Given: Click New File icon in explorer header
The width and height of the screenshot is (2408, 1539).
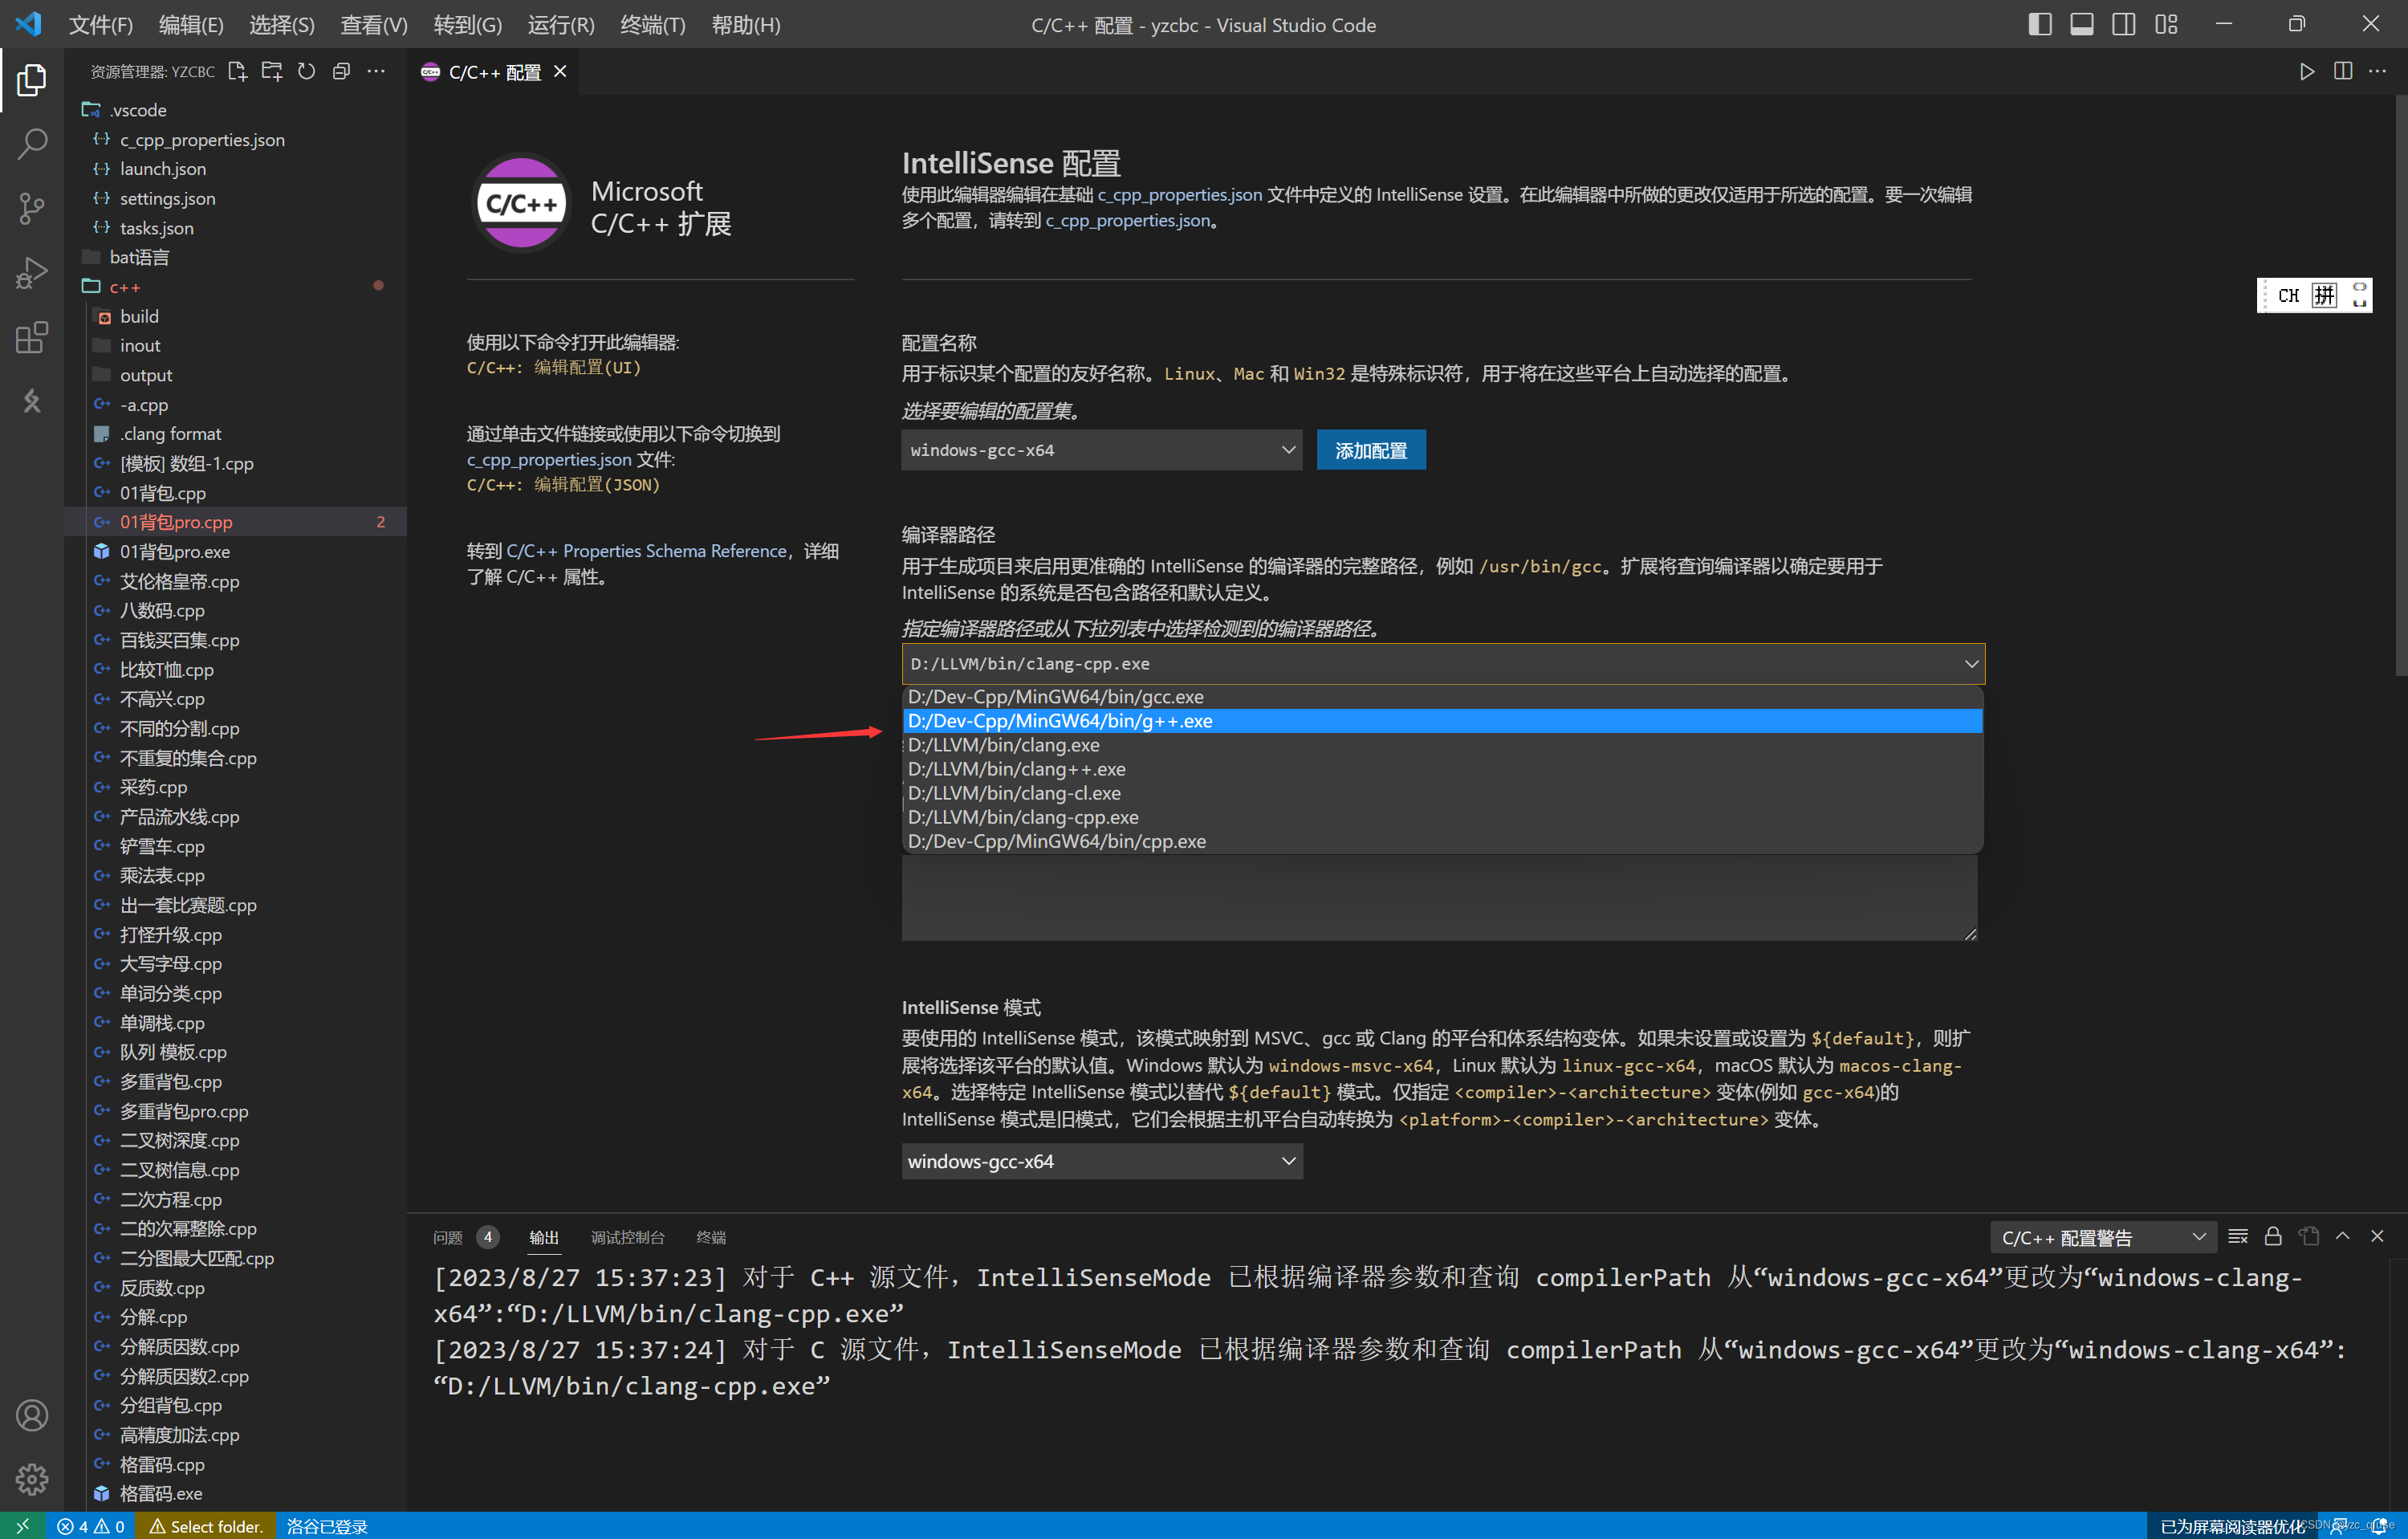Looking at the screenshot, I should pos(237,71).
